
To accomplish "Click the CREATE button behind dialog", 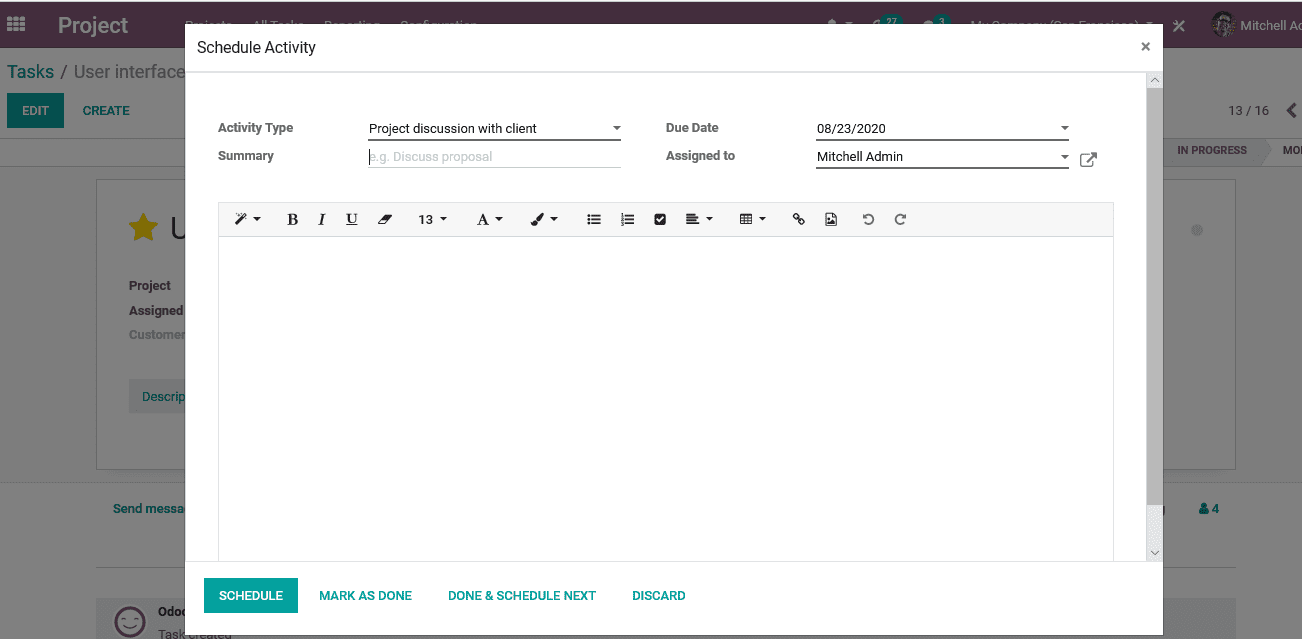I will click(106, 110).
